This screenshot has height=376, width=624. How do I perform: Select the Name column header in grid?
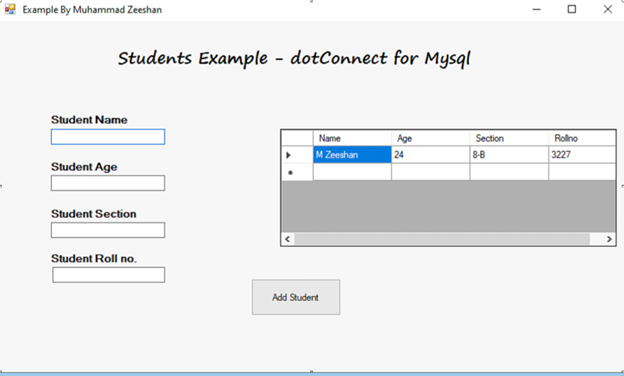(x=352, y=138)
